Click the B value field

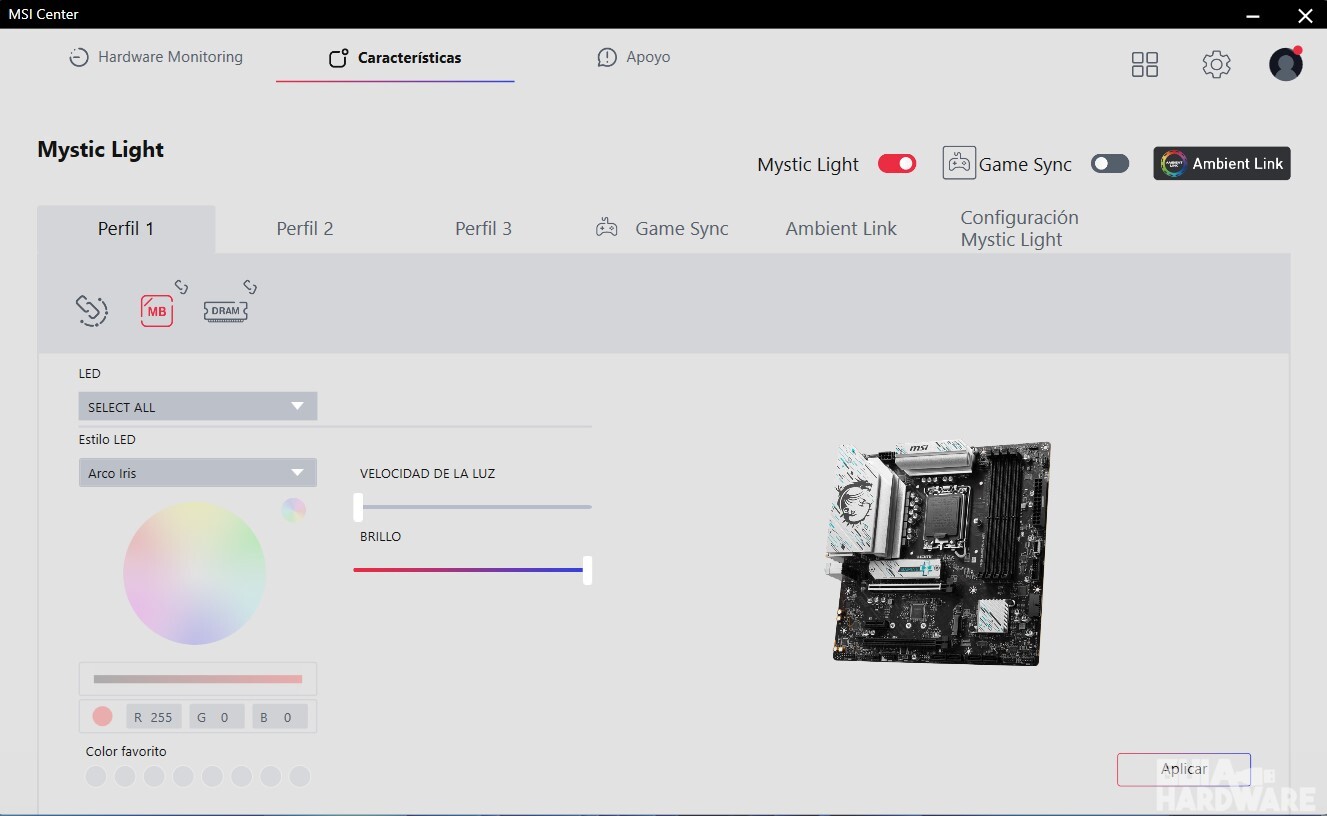pos(280,717)
